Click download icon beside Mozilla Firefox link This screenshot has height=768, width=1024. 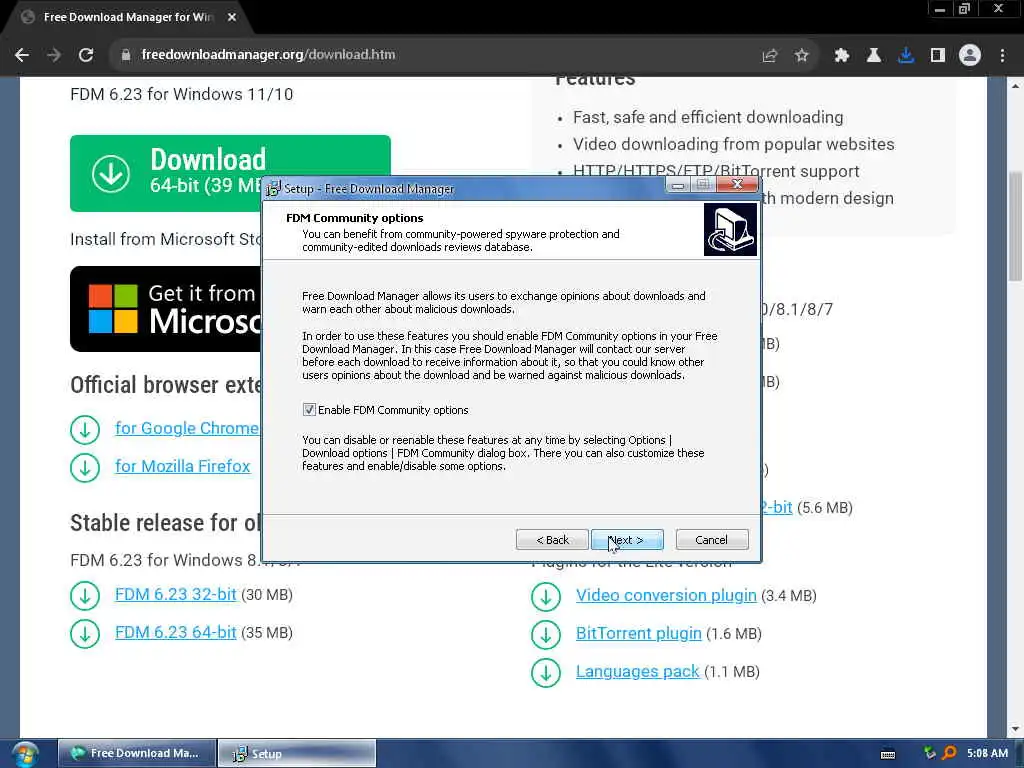pos(85,468)
